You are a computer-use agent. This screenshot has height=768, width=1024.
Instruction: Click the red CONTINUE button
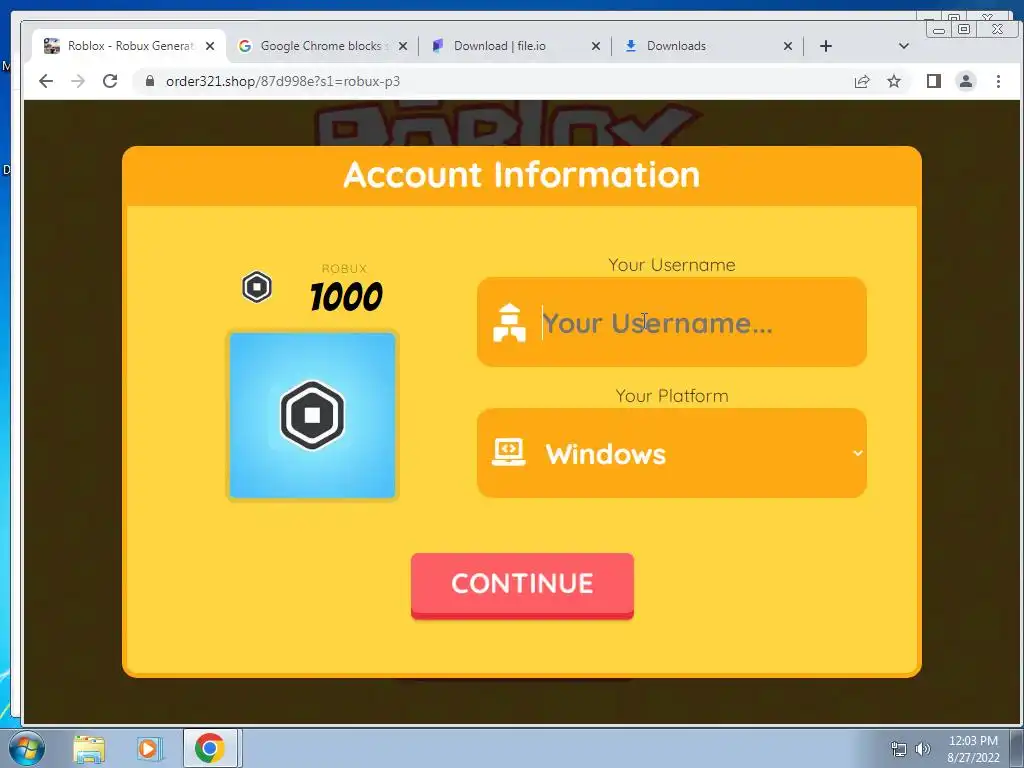tap(522, 585)
